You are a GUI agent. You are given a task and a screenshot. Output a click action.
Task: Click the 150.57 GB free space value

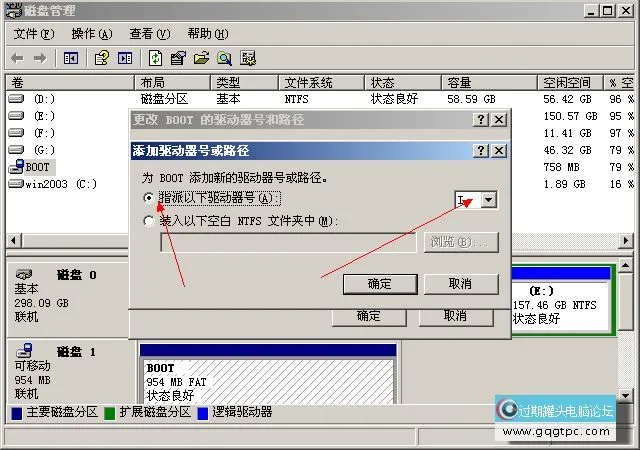pos(570,116)
